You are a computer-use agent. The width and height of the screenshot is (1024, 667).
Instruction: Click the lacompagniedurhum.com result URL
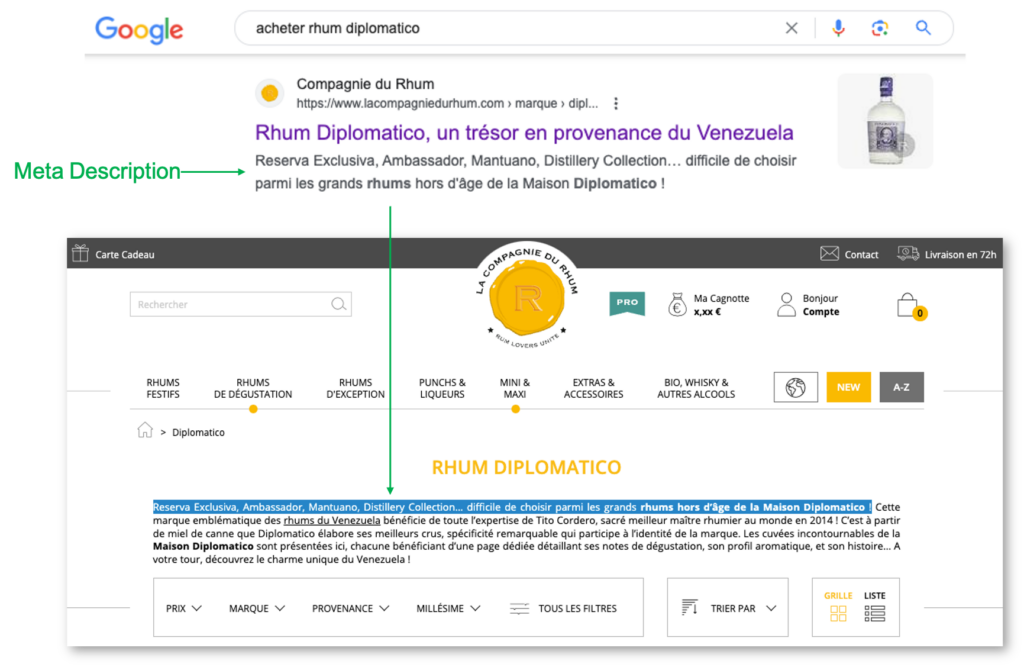coord(447,103)
